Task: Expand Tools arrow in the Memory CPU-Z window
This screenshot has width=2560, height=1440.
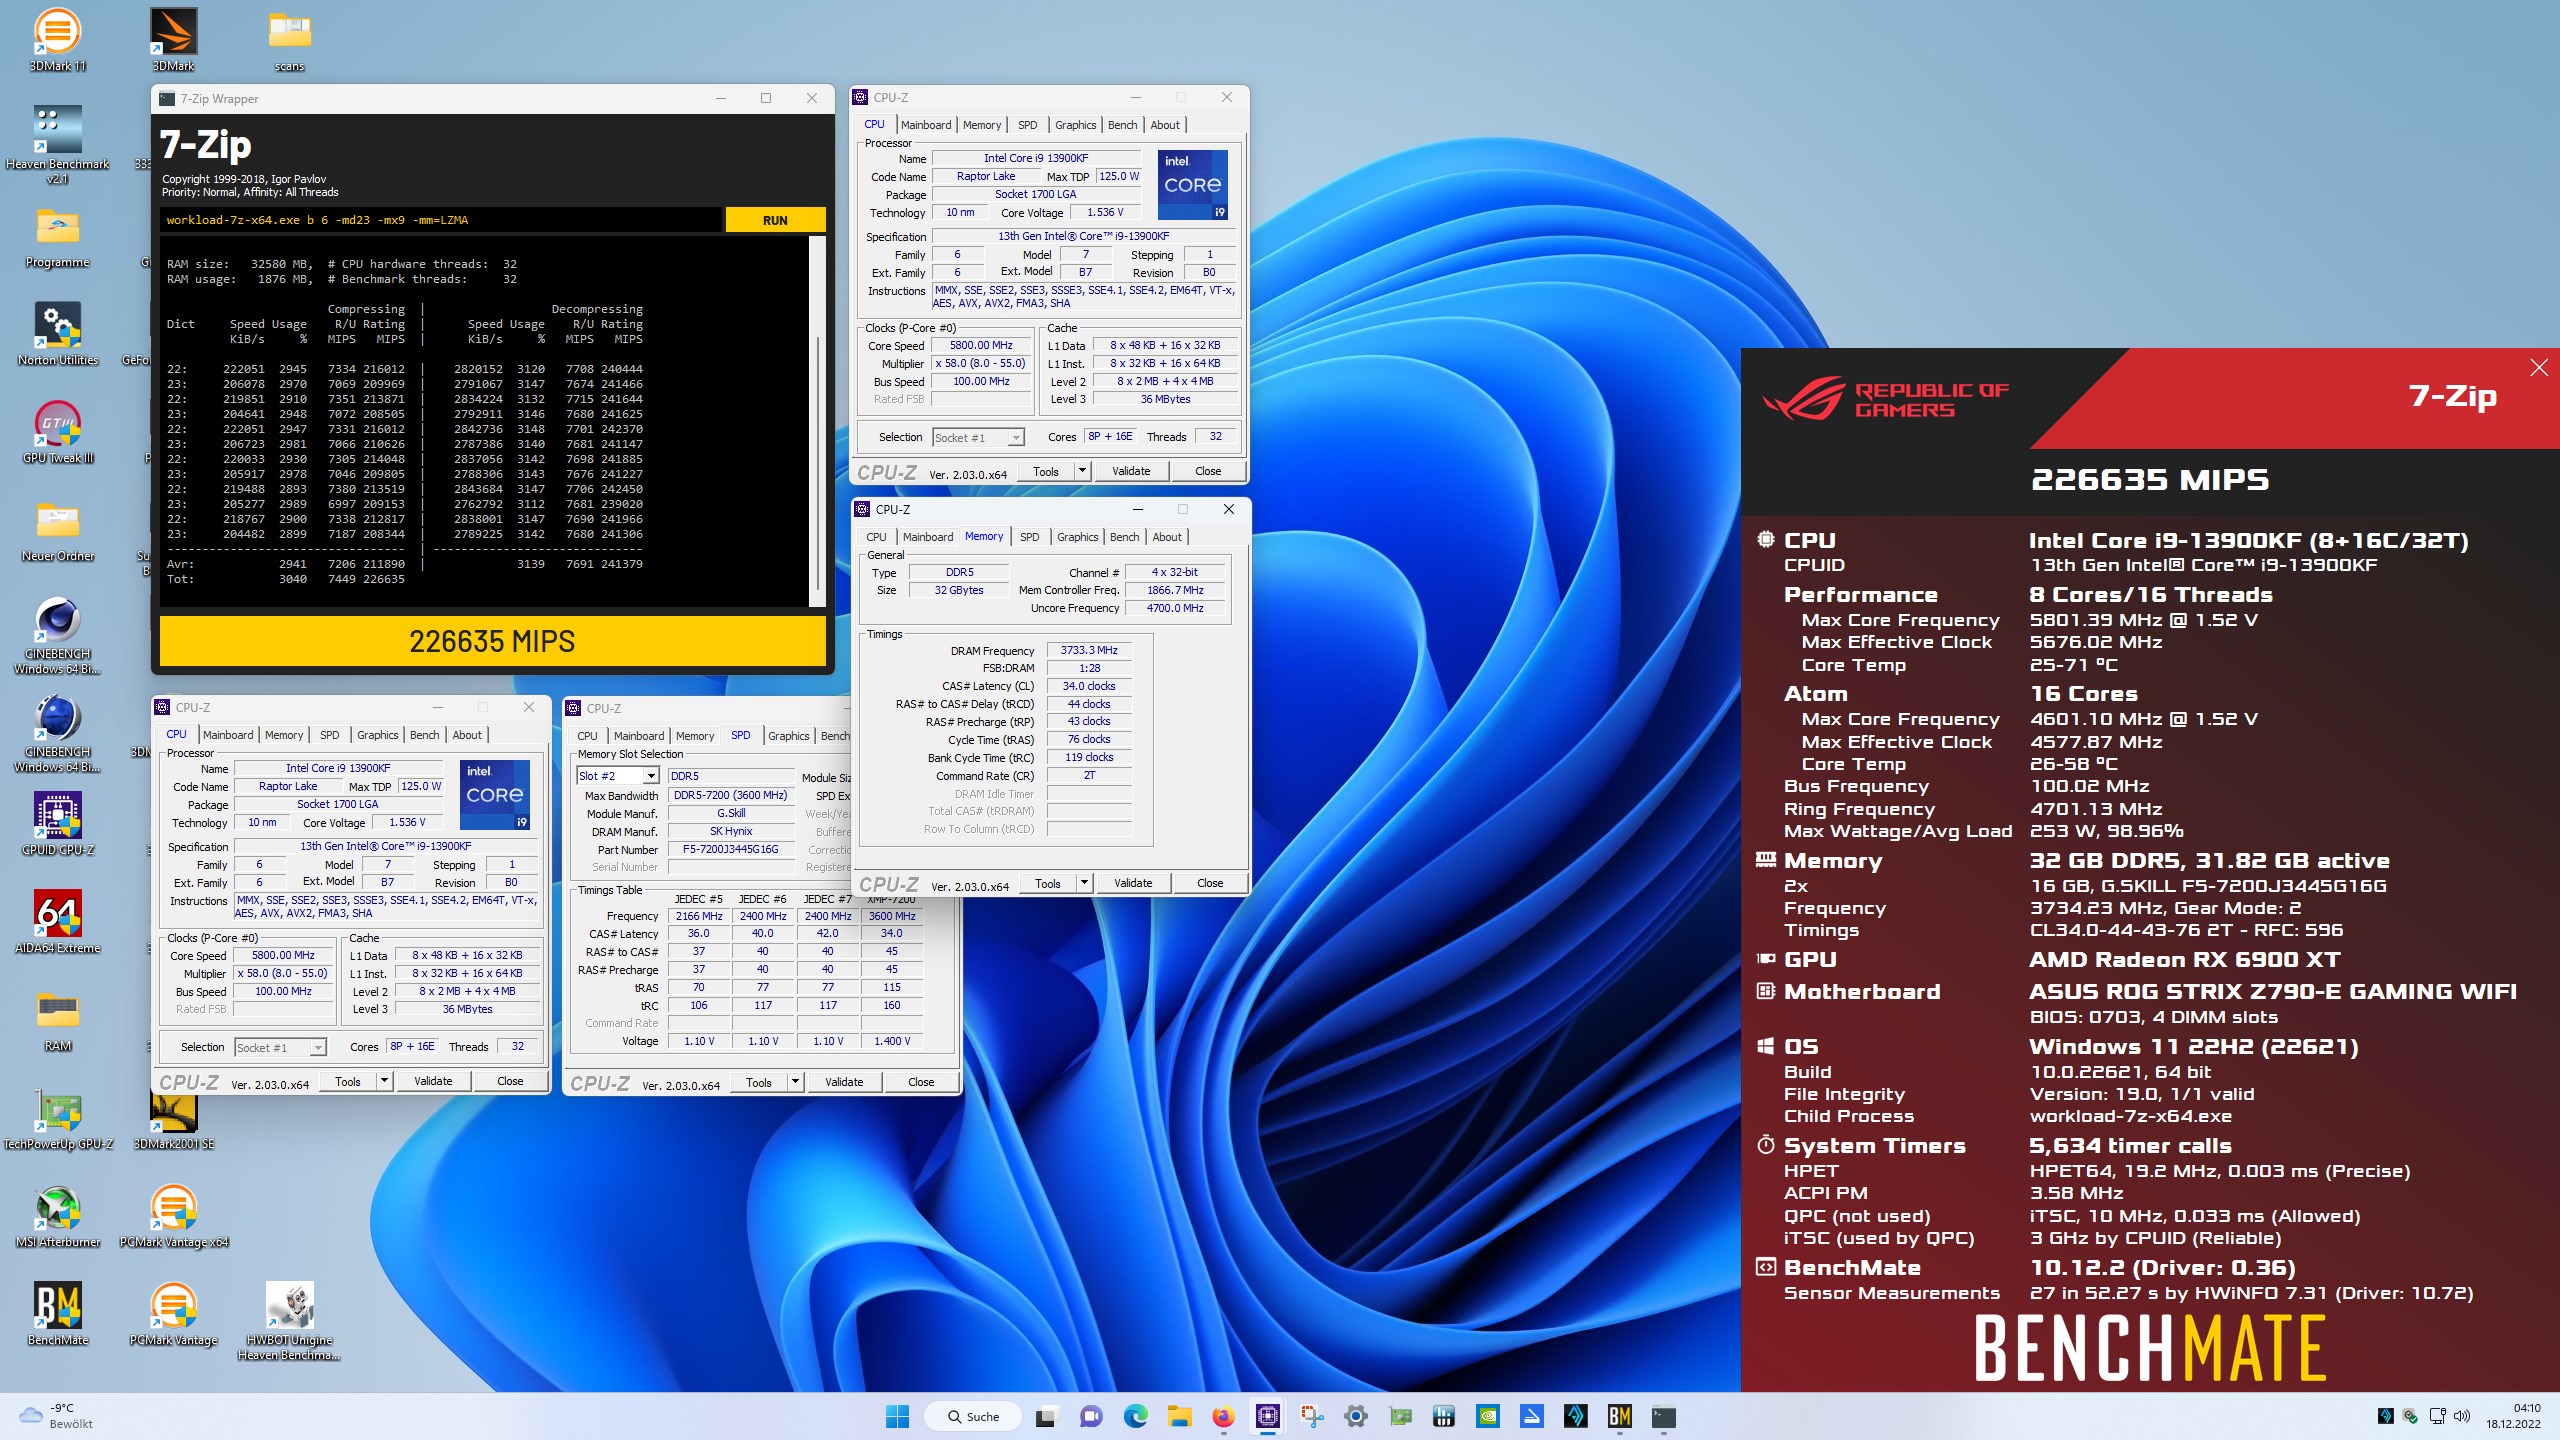Action: (x=1083, y=883)
